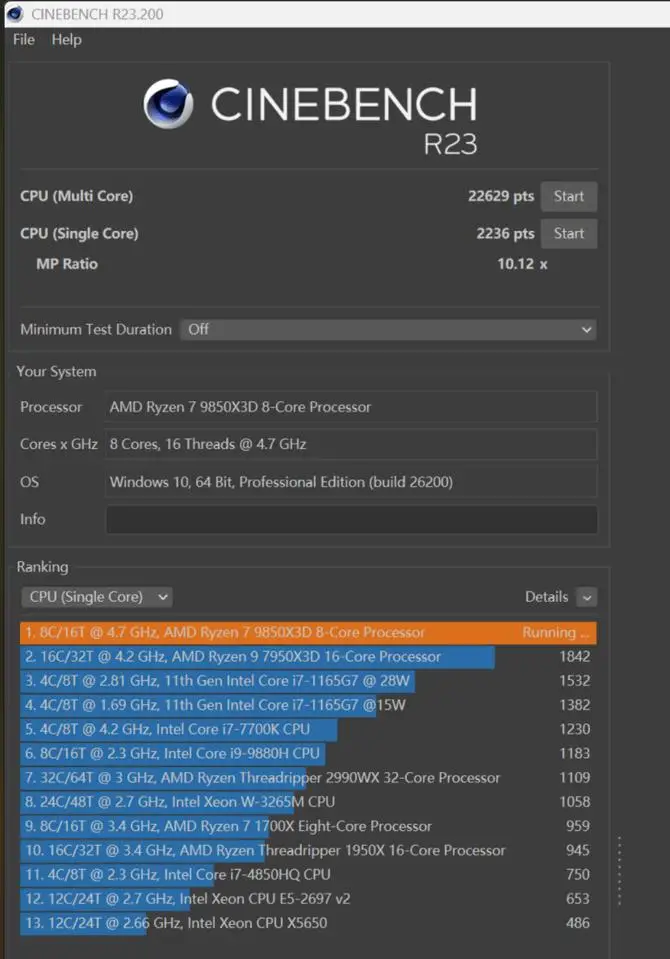The height and width of the screenshot is (959, 670).
Task: Start the CPU Multi Core benchmark
Action: (x=568, y=196)
